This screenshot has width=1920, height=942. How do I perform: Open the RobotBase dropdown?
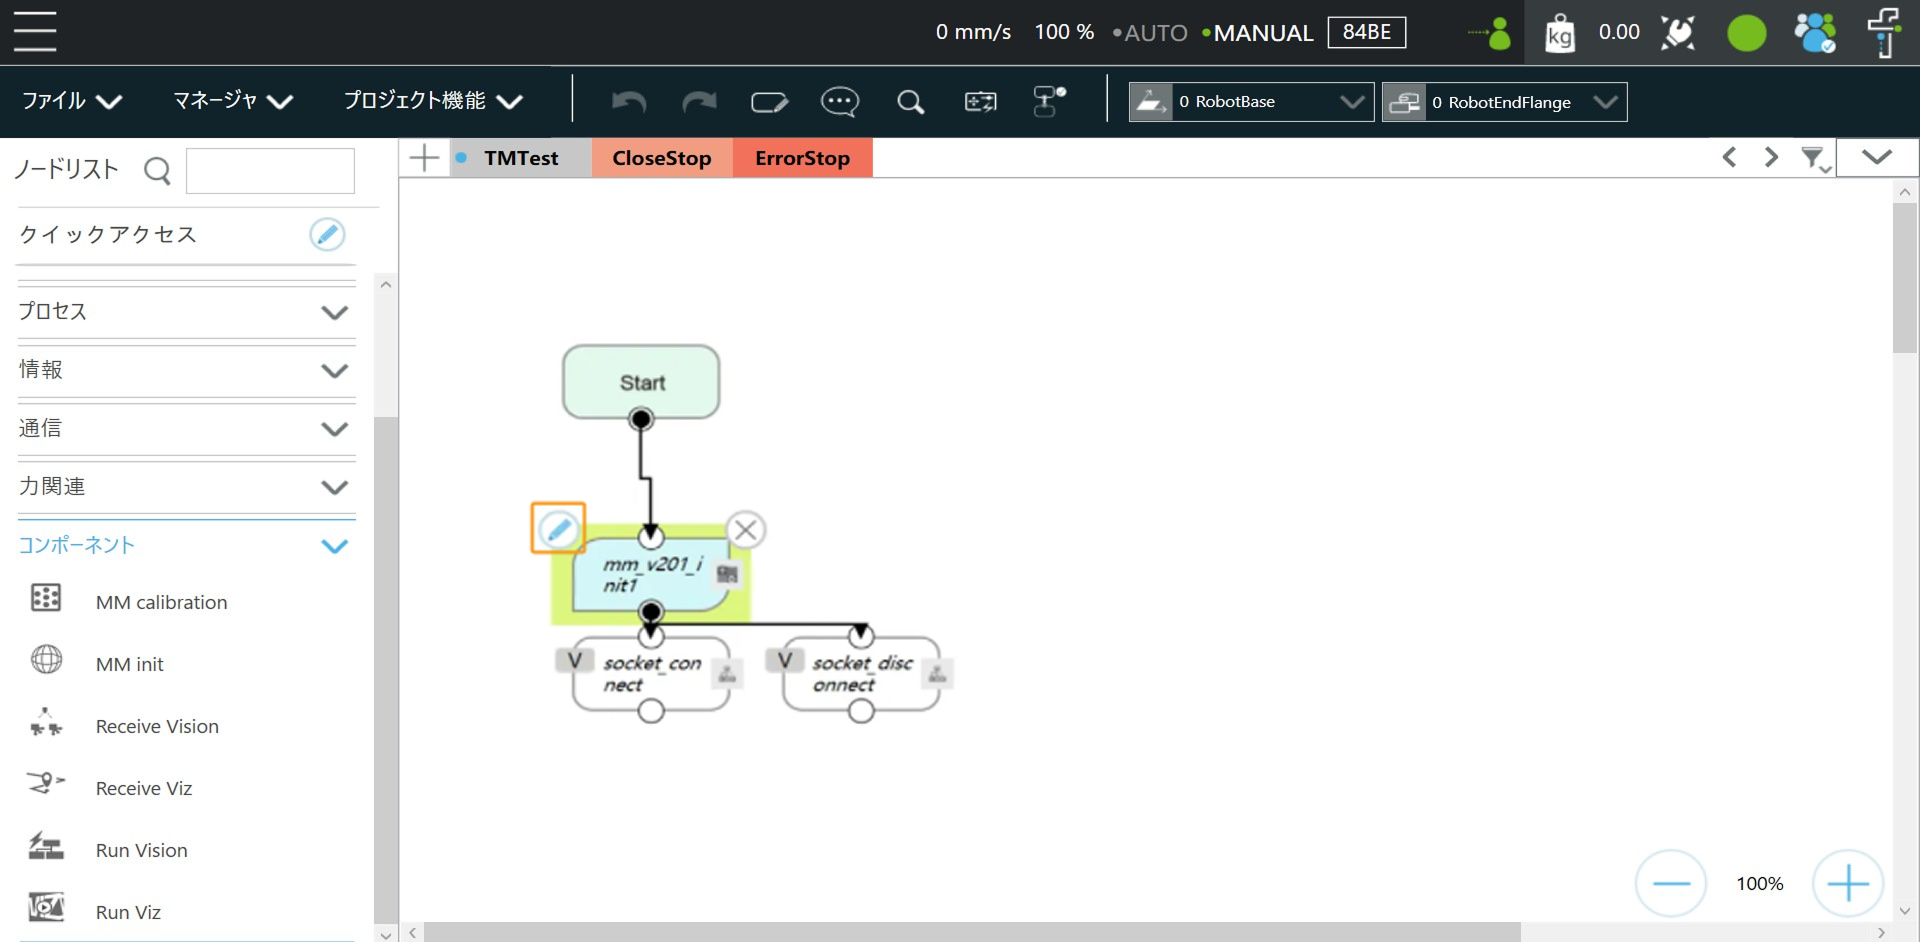[x=1251, y=102]
